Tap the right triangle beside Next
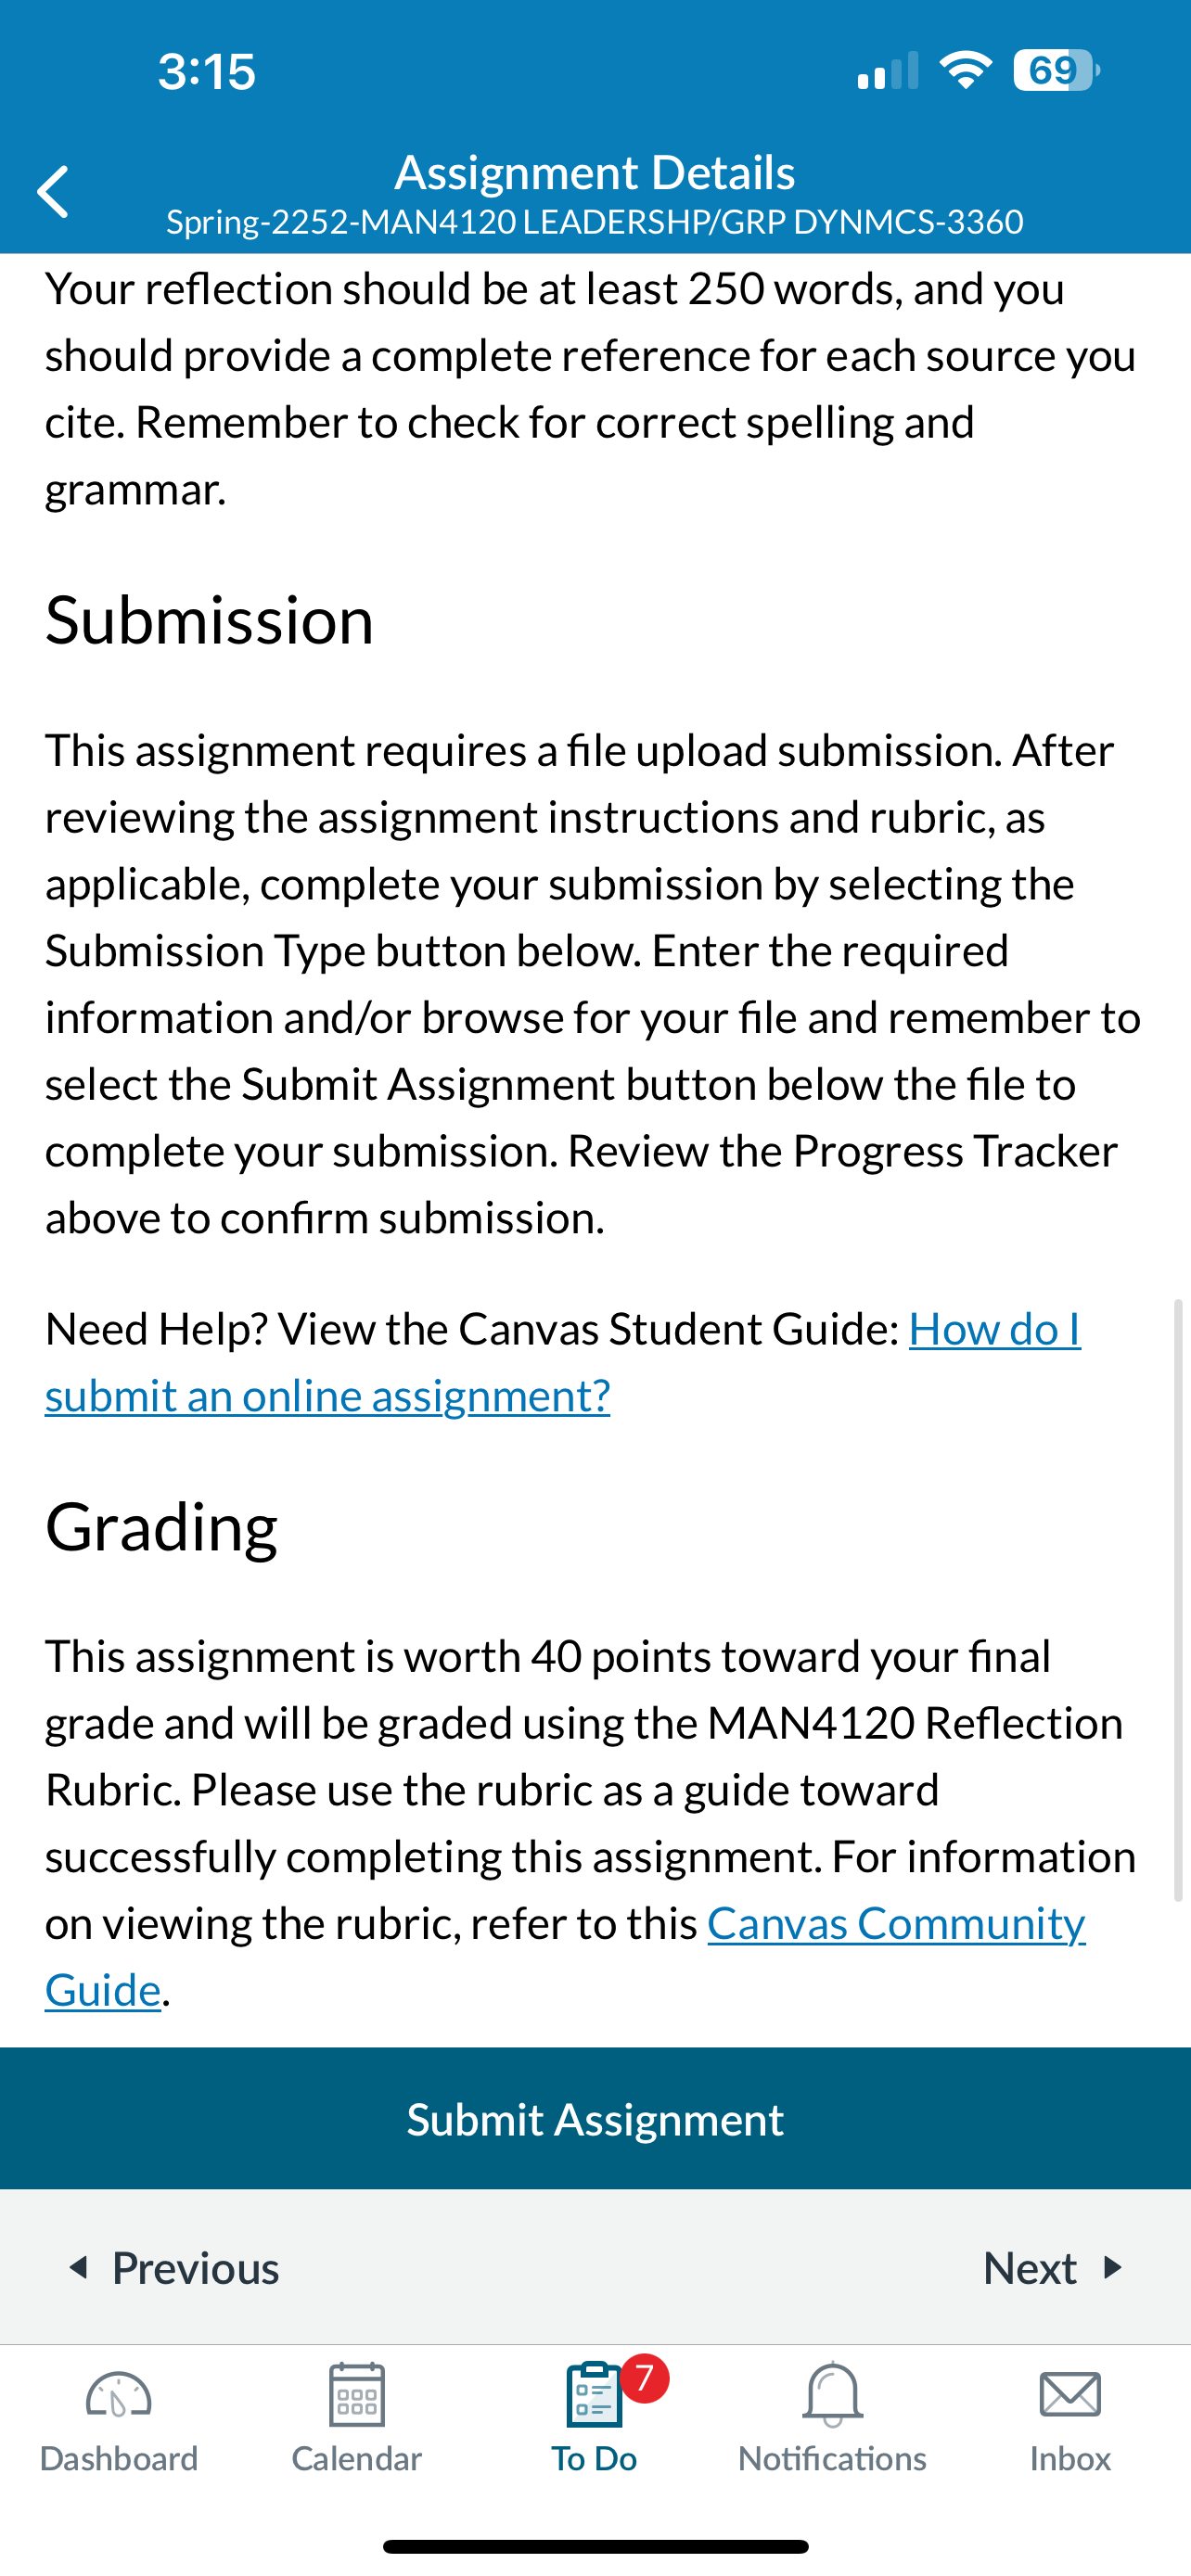1191x2576 pixels. click(x=1112, y=2267)
